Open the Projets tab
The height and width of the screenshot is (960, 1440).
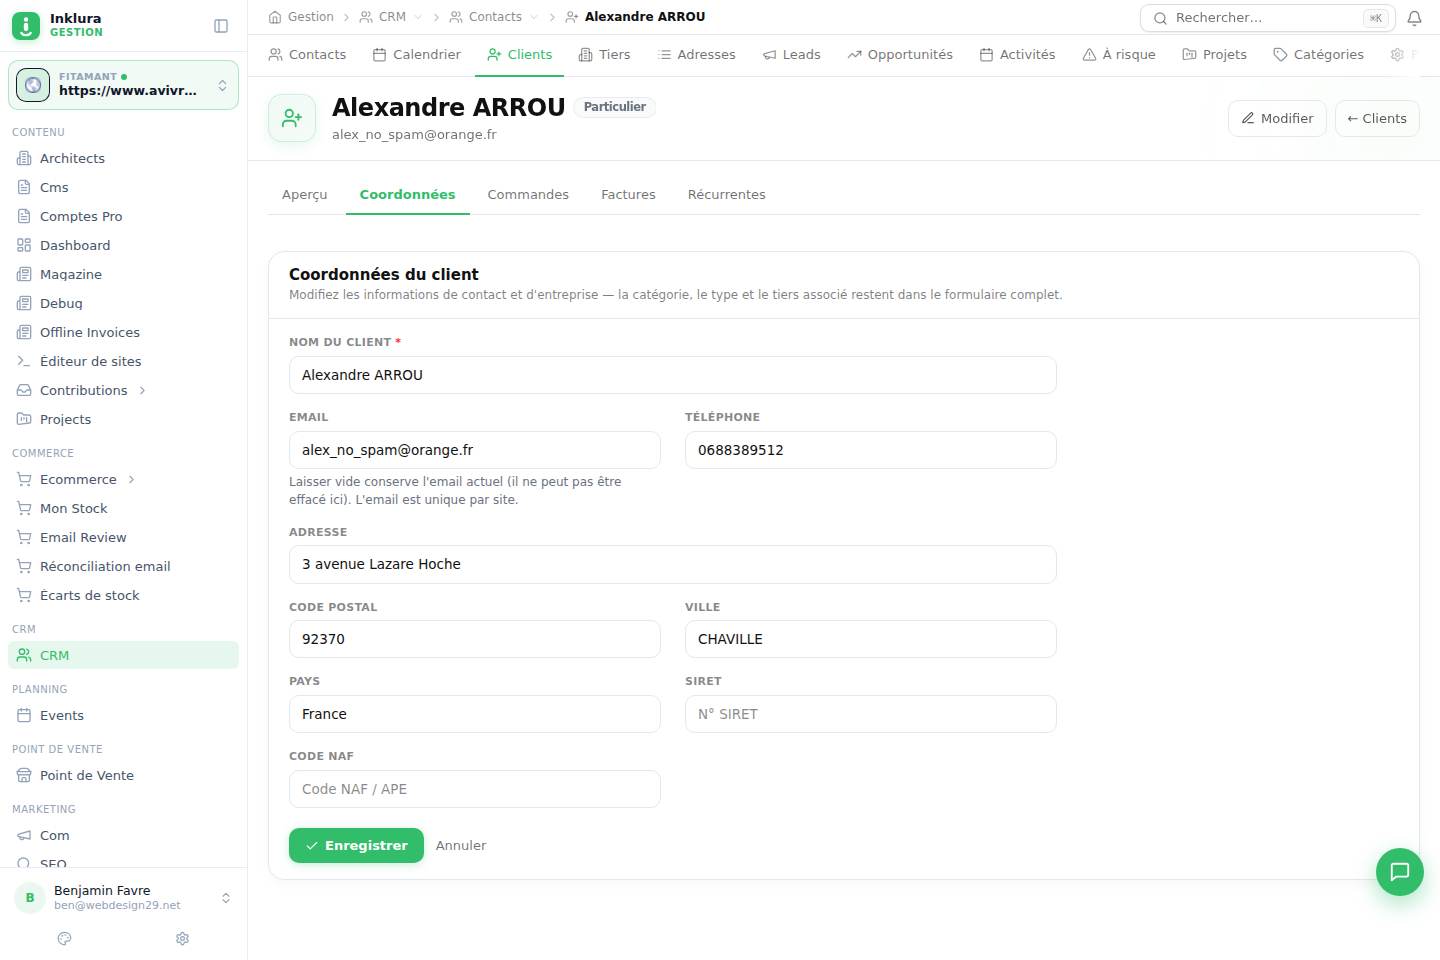tap(1214, 55)
